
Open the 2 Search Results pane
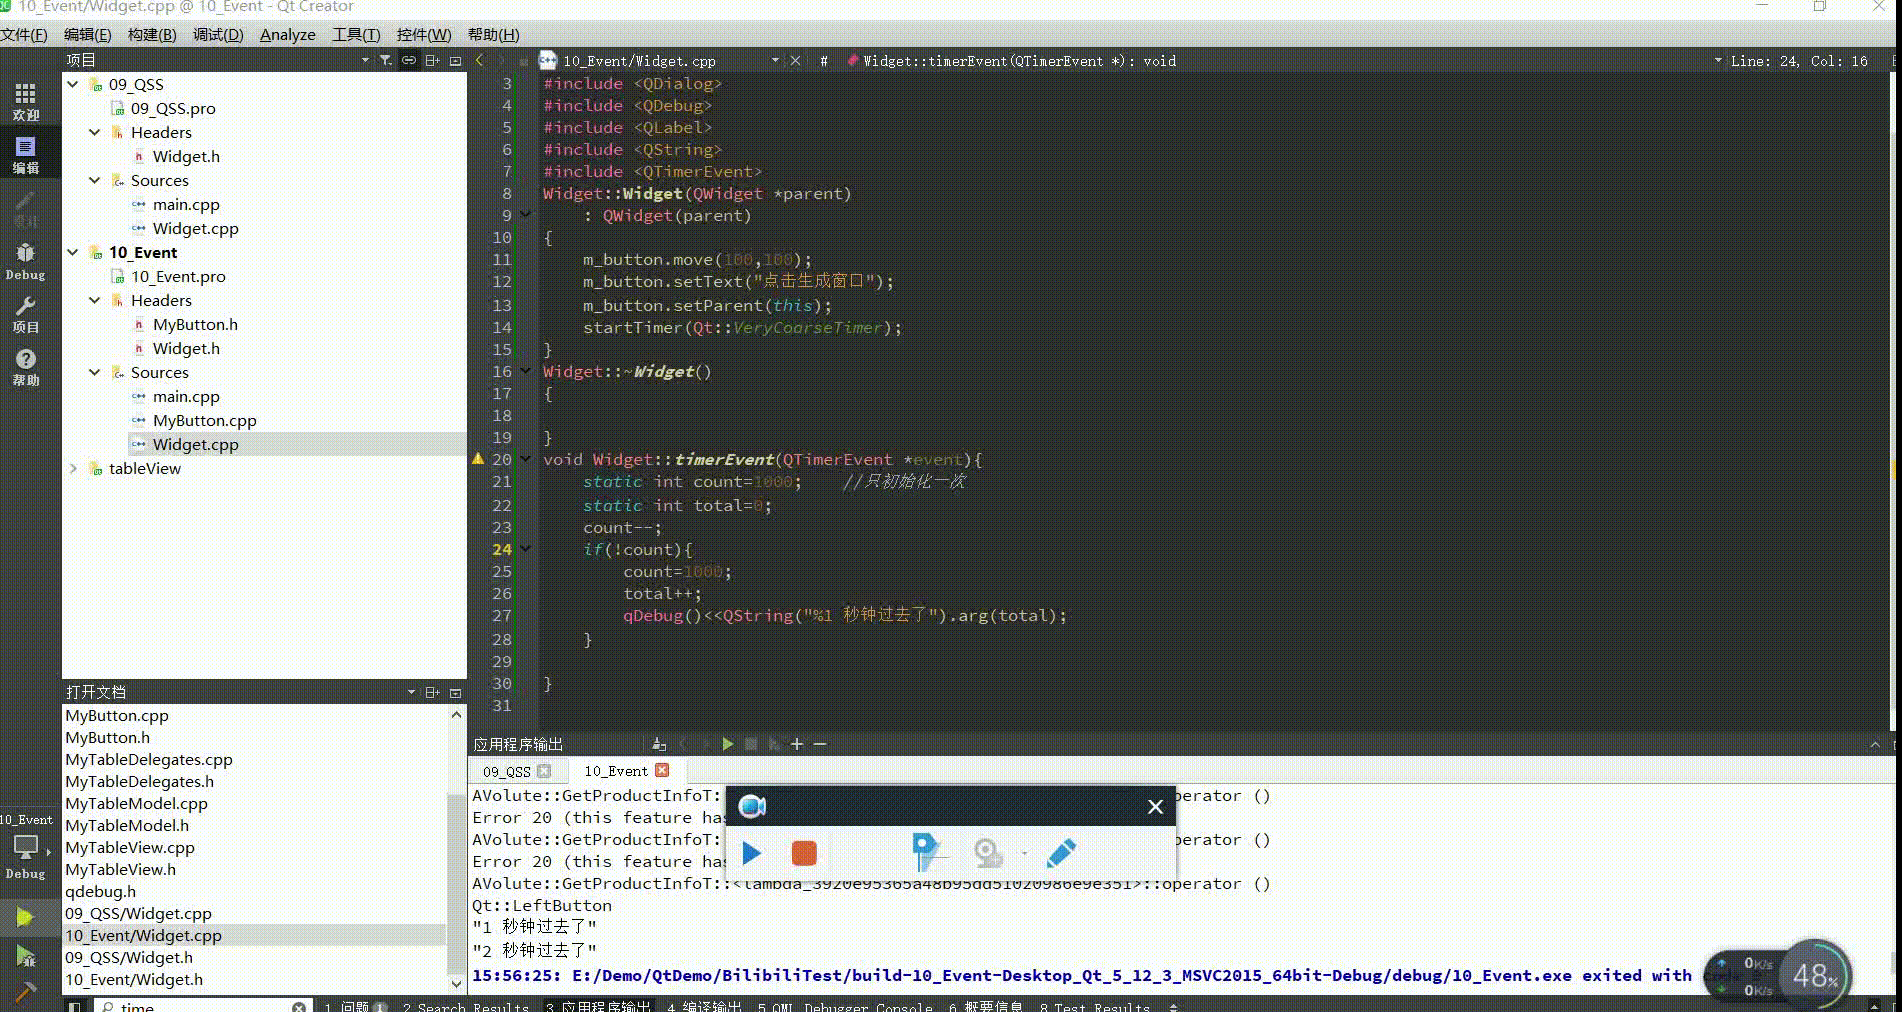click(x=465, y=1006)
